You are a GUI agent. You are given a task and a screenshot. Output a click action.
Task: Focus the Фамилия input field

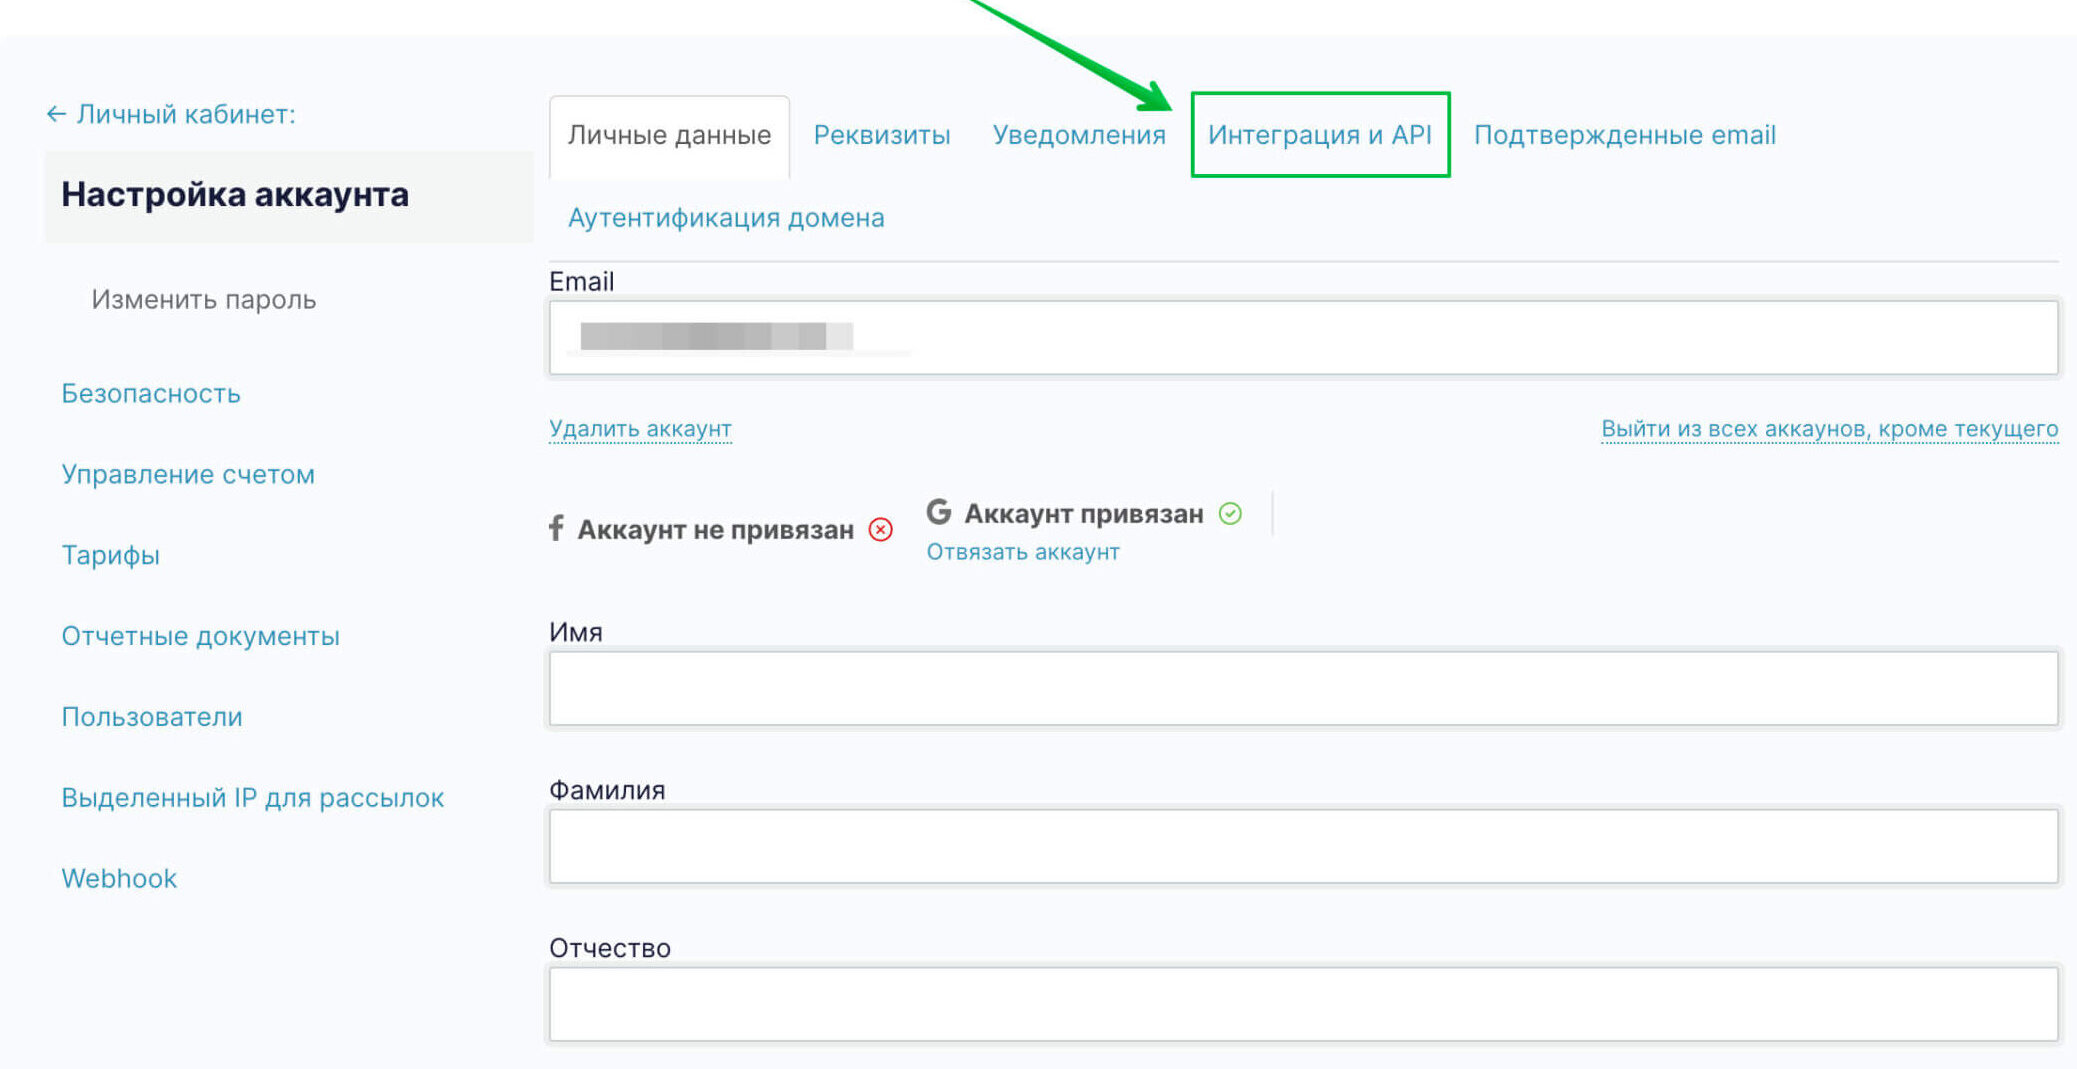point(1303,847)
